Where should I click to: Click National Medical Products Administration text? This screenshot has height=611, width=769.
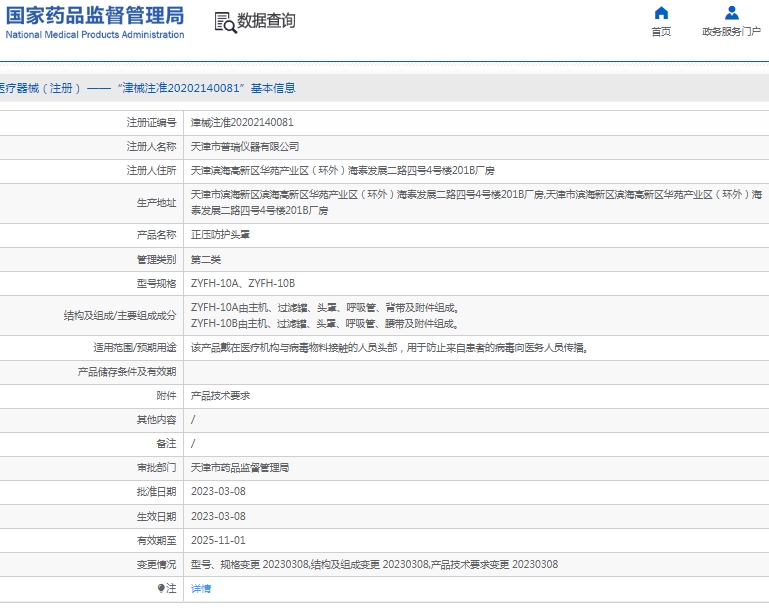tap(95, 35)
